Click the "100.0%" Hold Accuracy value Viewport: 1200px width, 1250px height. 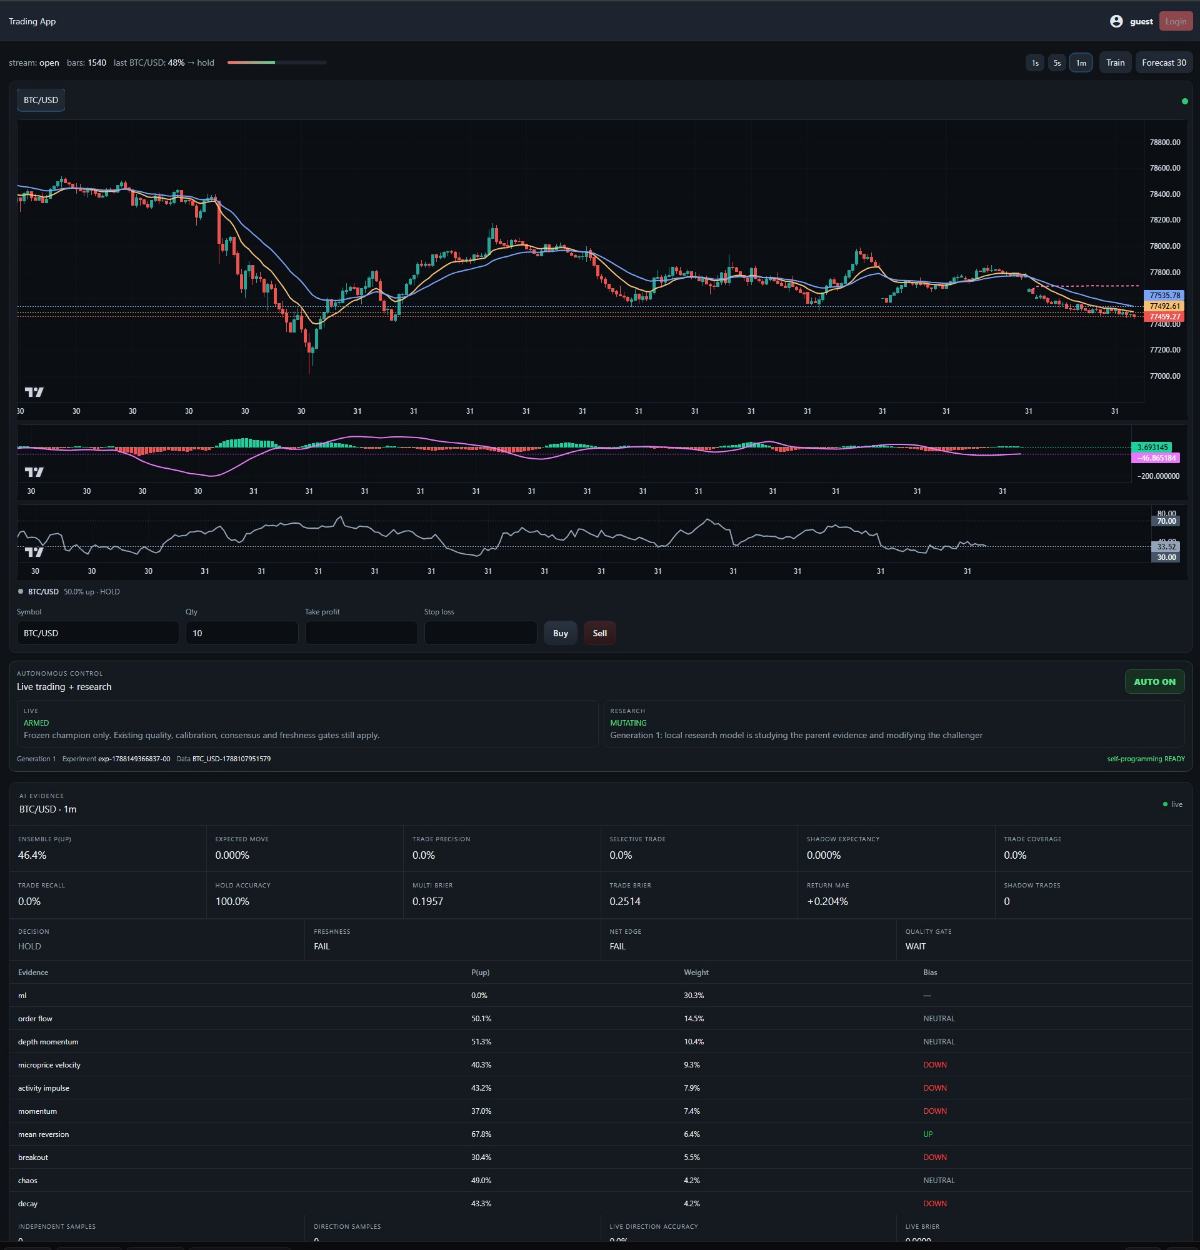[232, 901]
